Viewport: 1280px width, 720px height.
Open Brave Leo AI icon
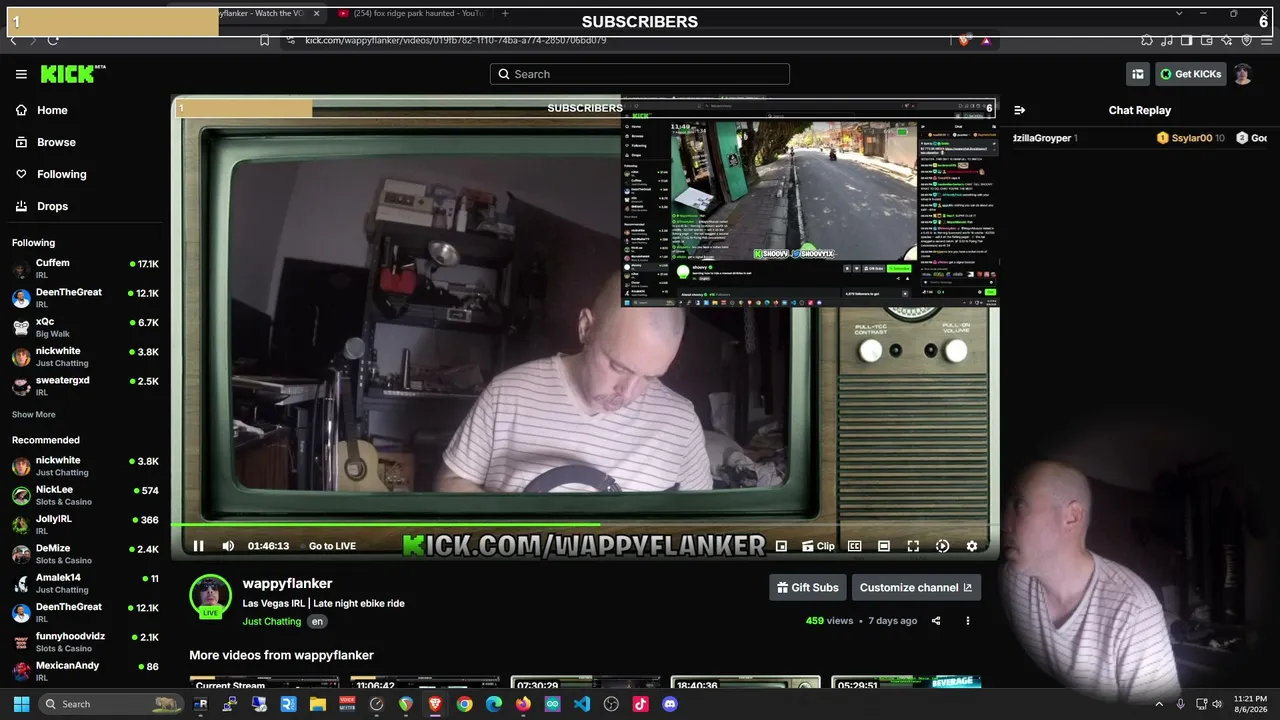pyautogui.click(x=1226, y=40)
